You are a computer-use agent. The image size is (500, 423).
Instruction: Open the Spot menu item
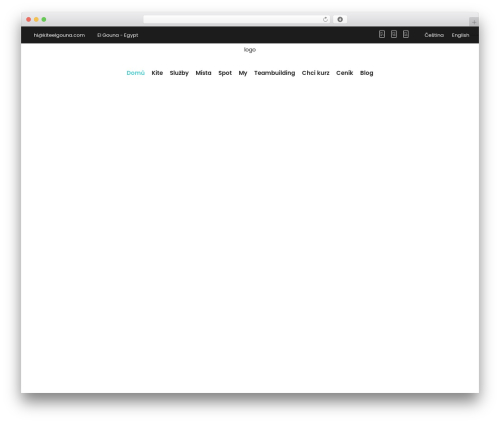[x=225, y=73]
